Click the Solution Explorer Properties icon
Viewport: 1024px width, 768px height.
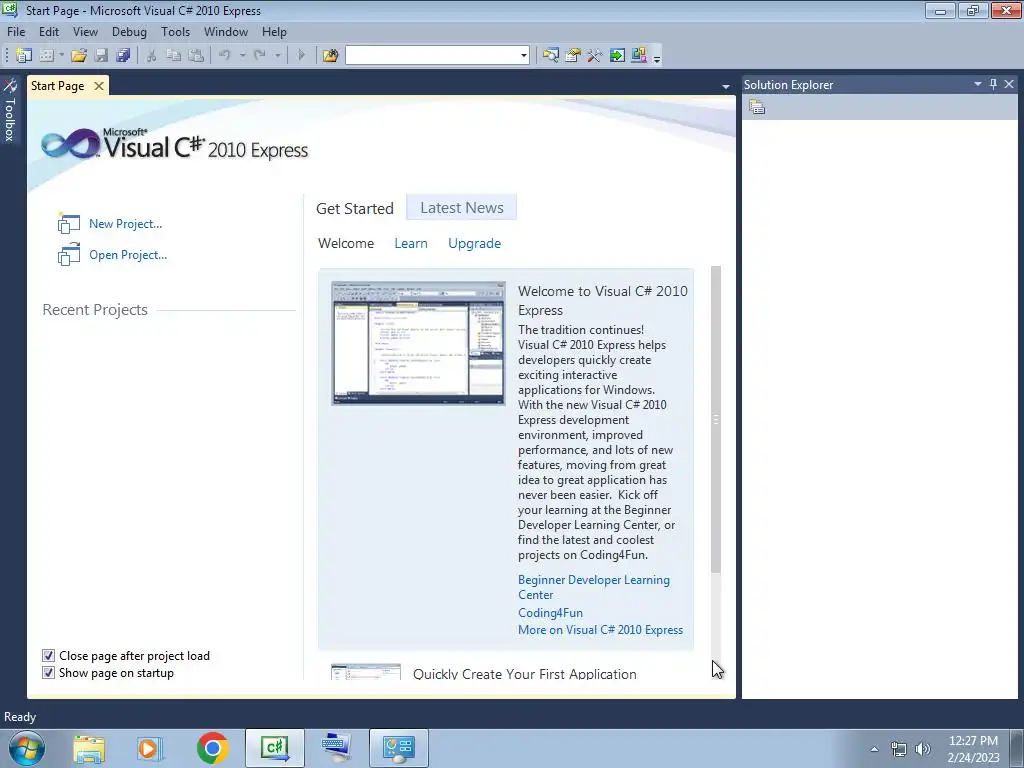757,107
